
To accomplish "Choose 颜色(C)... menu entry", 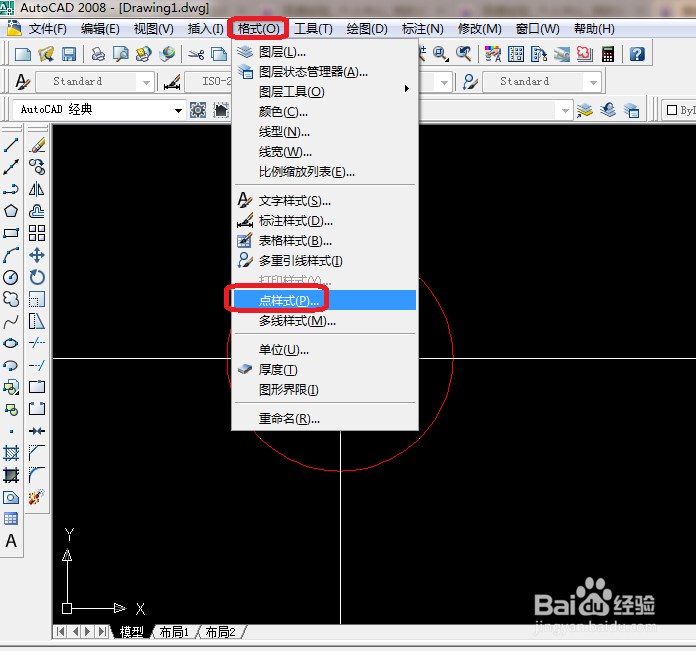I will pos(325,112).
